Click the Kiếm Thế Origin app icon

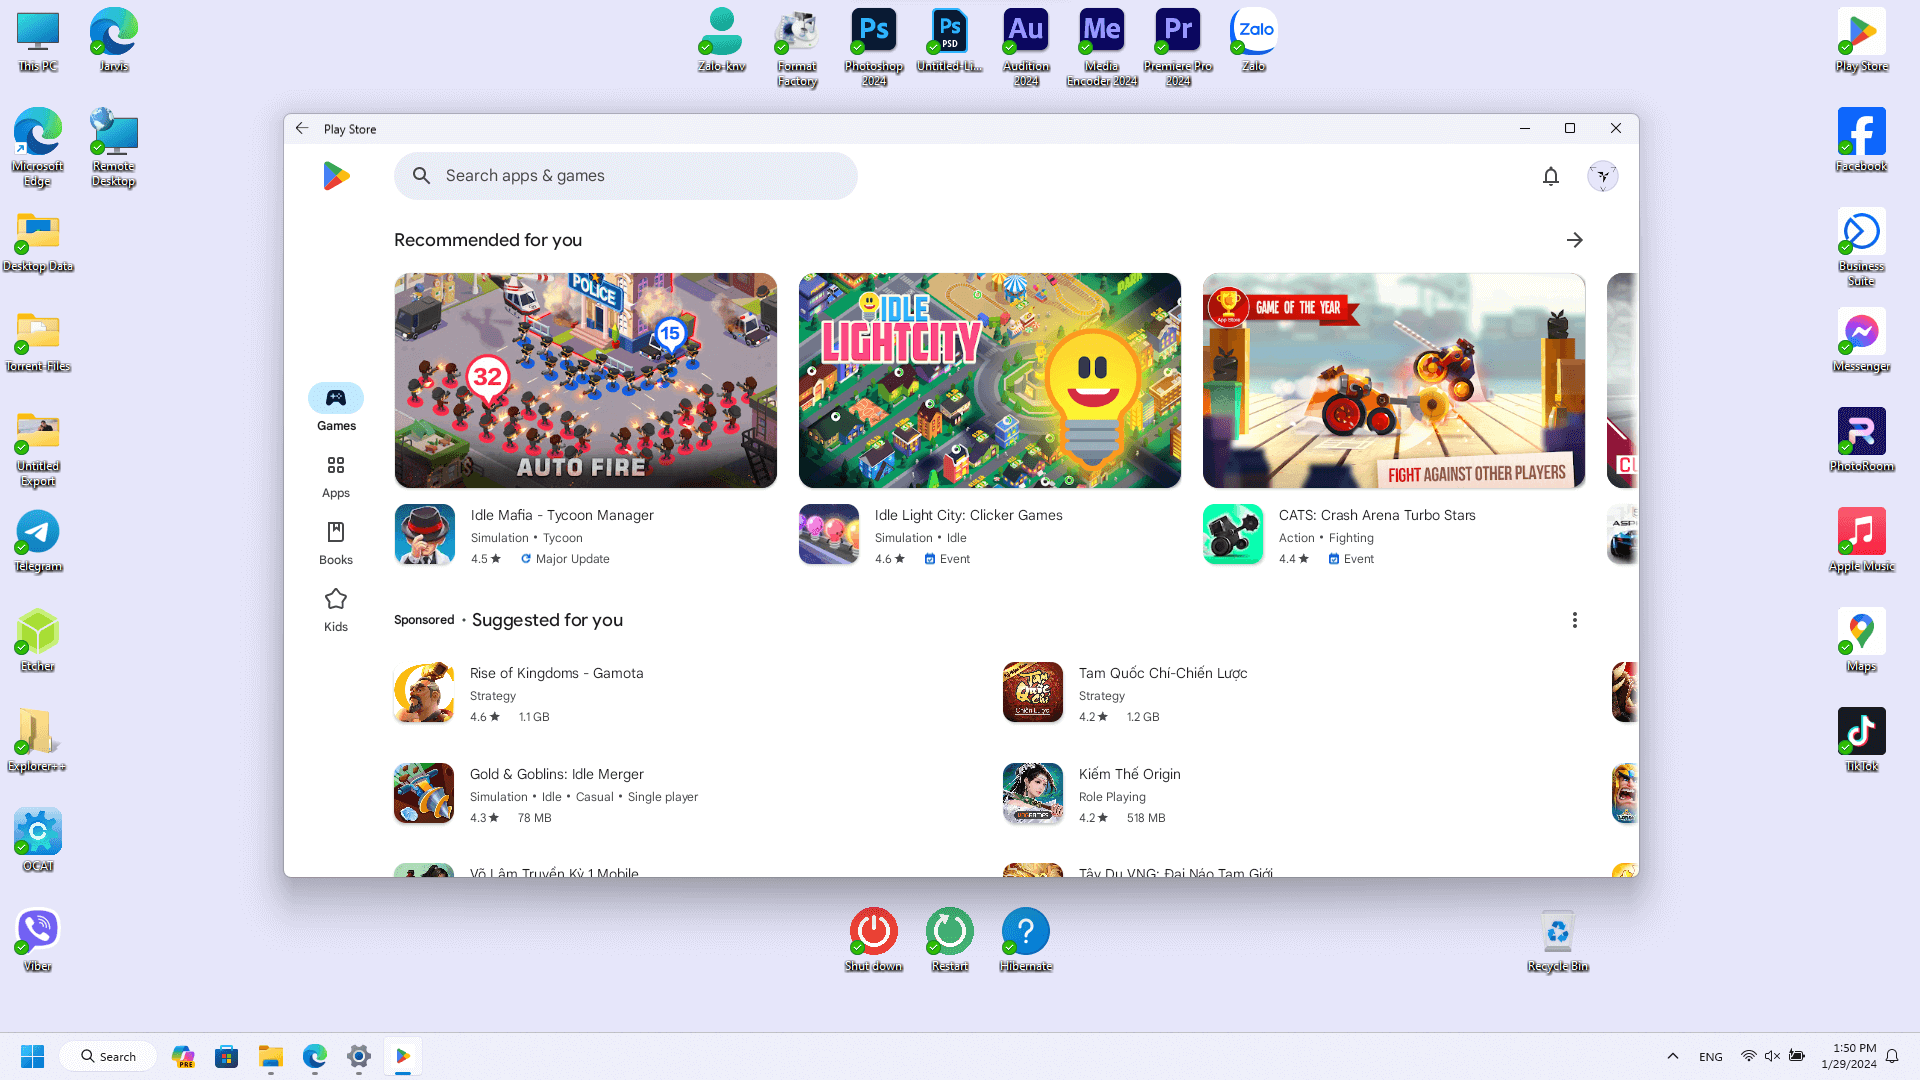coord(1033,793)
